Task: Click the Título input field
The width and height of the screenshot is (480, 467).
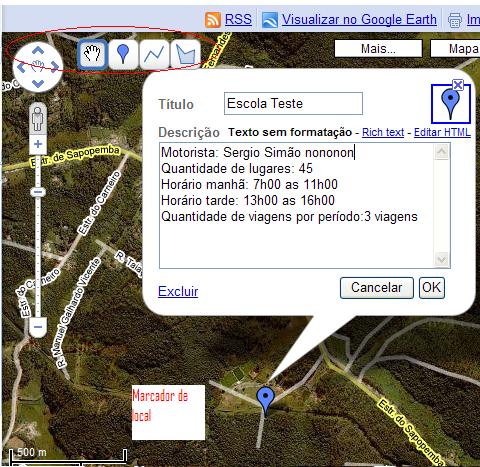Action: tap(293, 104)
